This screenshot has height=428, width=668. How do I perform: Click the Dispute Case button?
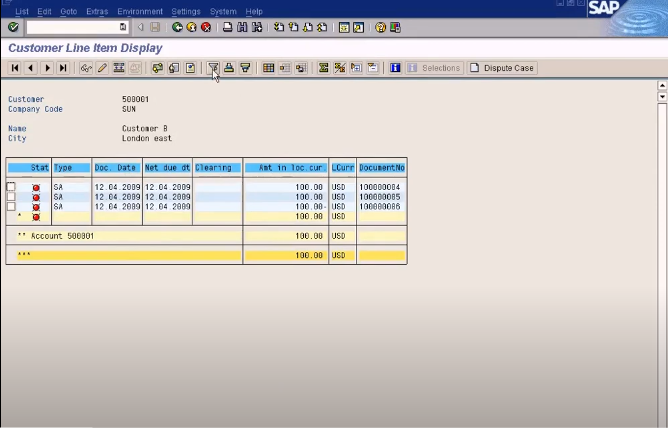click(502, 68)
